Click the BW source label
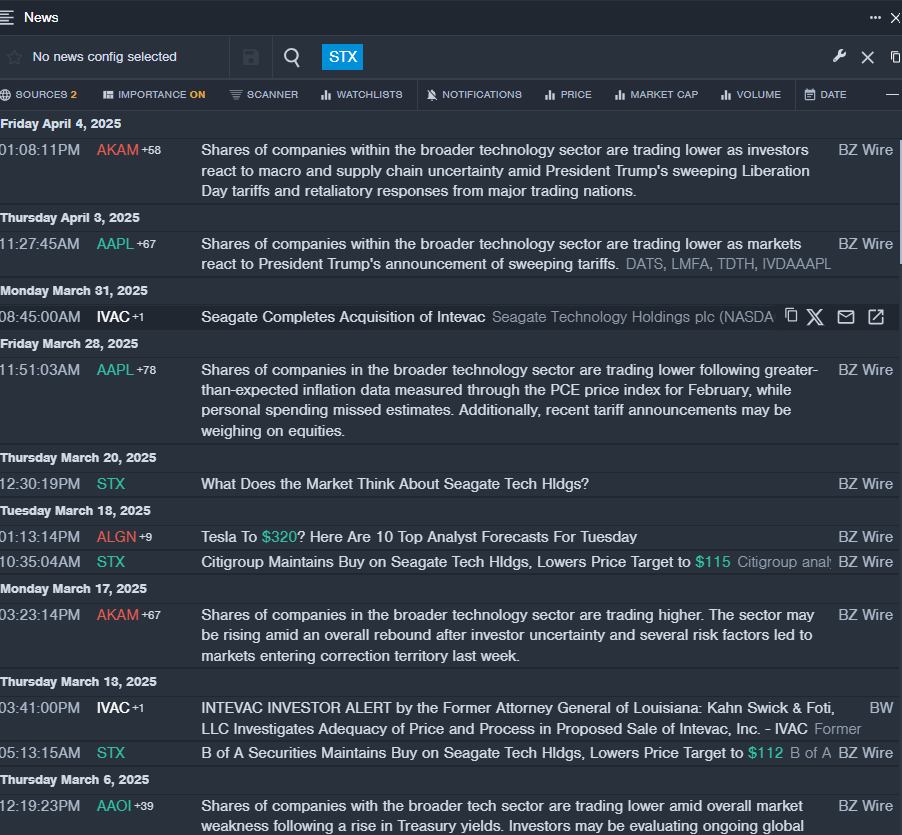Image resolution: width=902 pixels, height=835 pixels. tap(881, 708)
